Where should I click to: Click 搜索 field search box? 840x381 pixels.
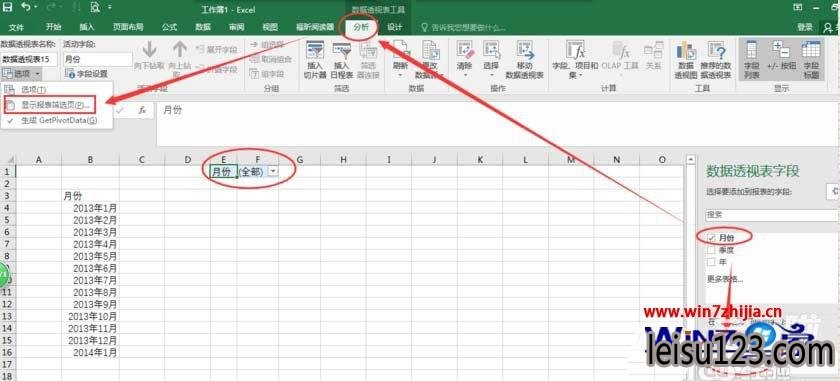point(772,214)
